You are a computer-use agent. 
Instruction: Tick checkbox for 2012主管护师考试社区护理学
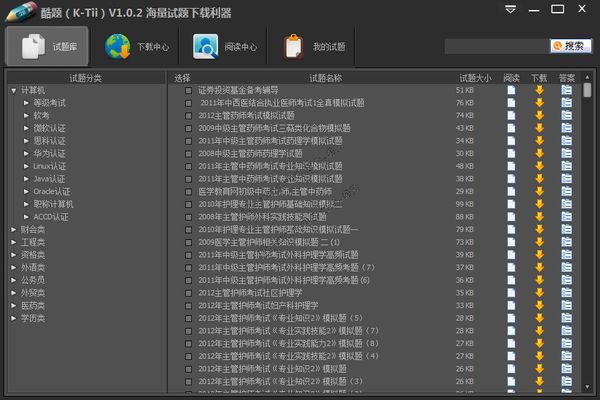point(188,293)
